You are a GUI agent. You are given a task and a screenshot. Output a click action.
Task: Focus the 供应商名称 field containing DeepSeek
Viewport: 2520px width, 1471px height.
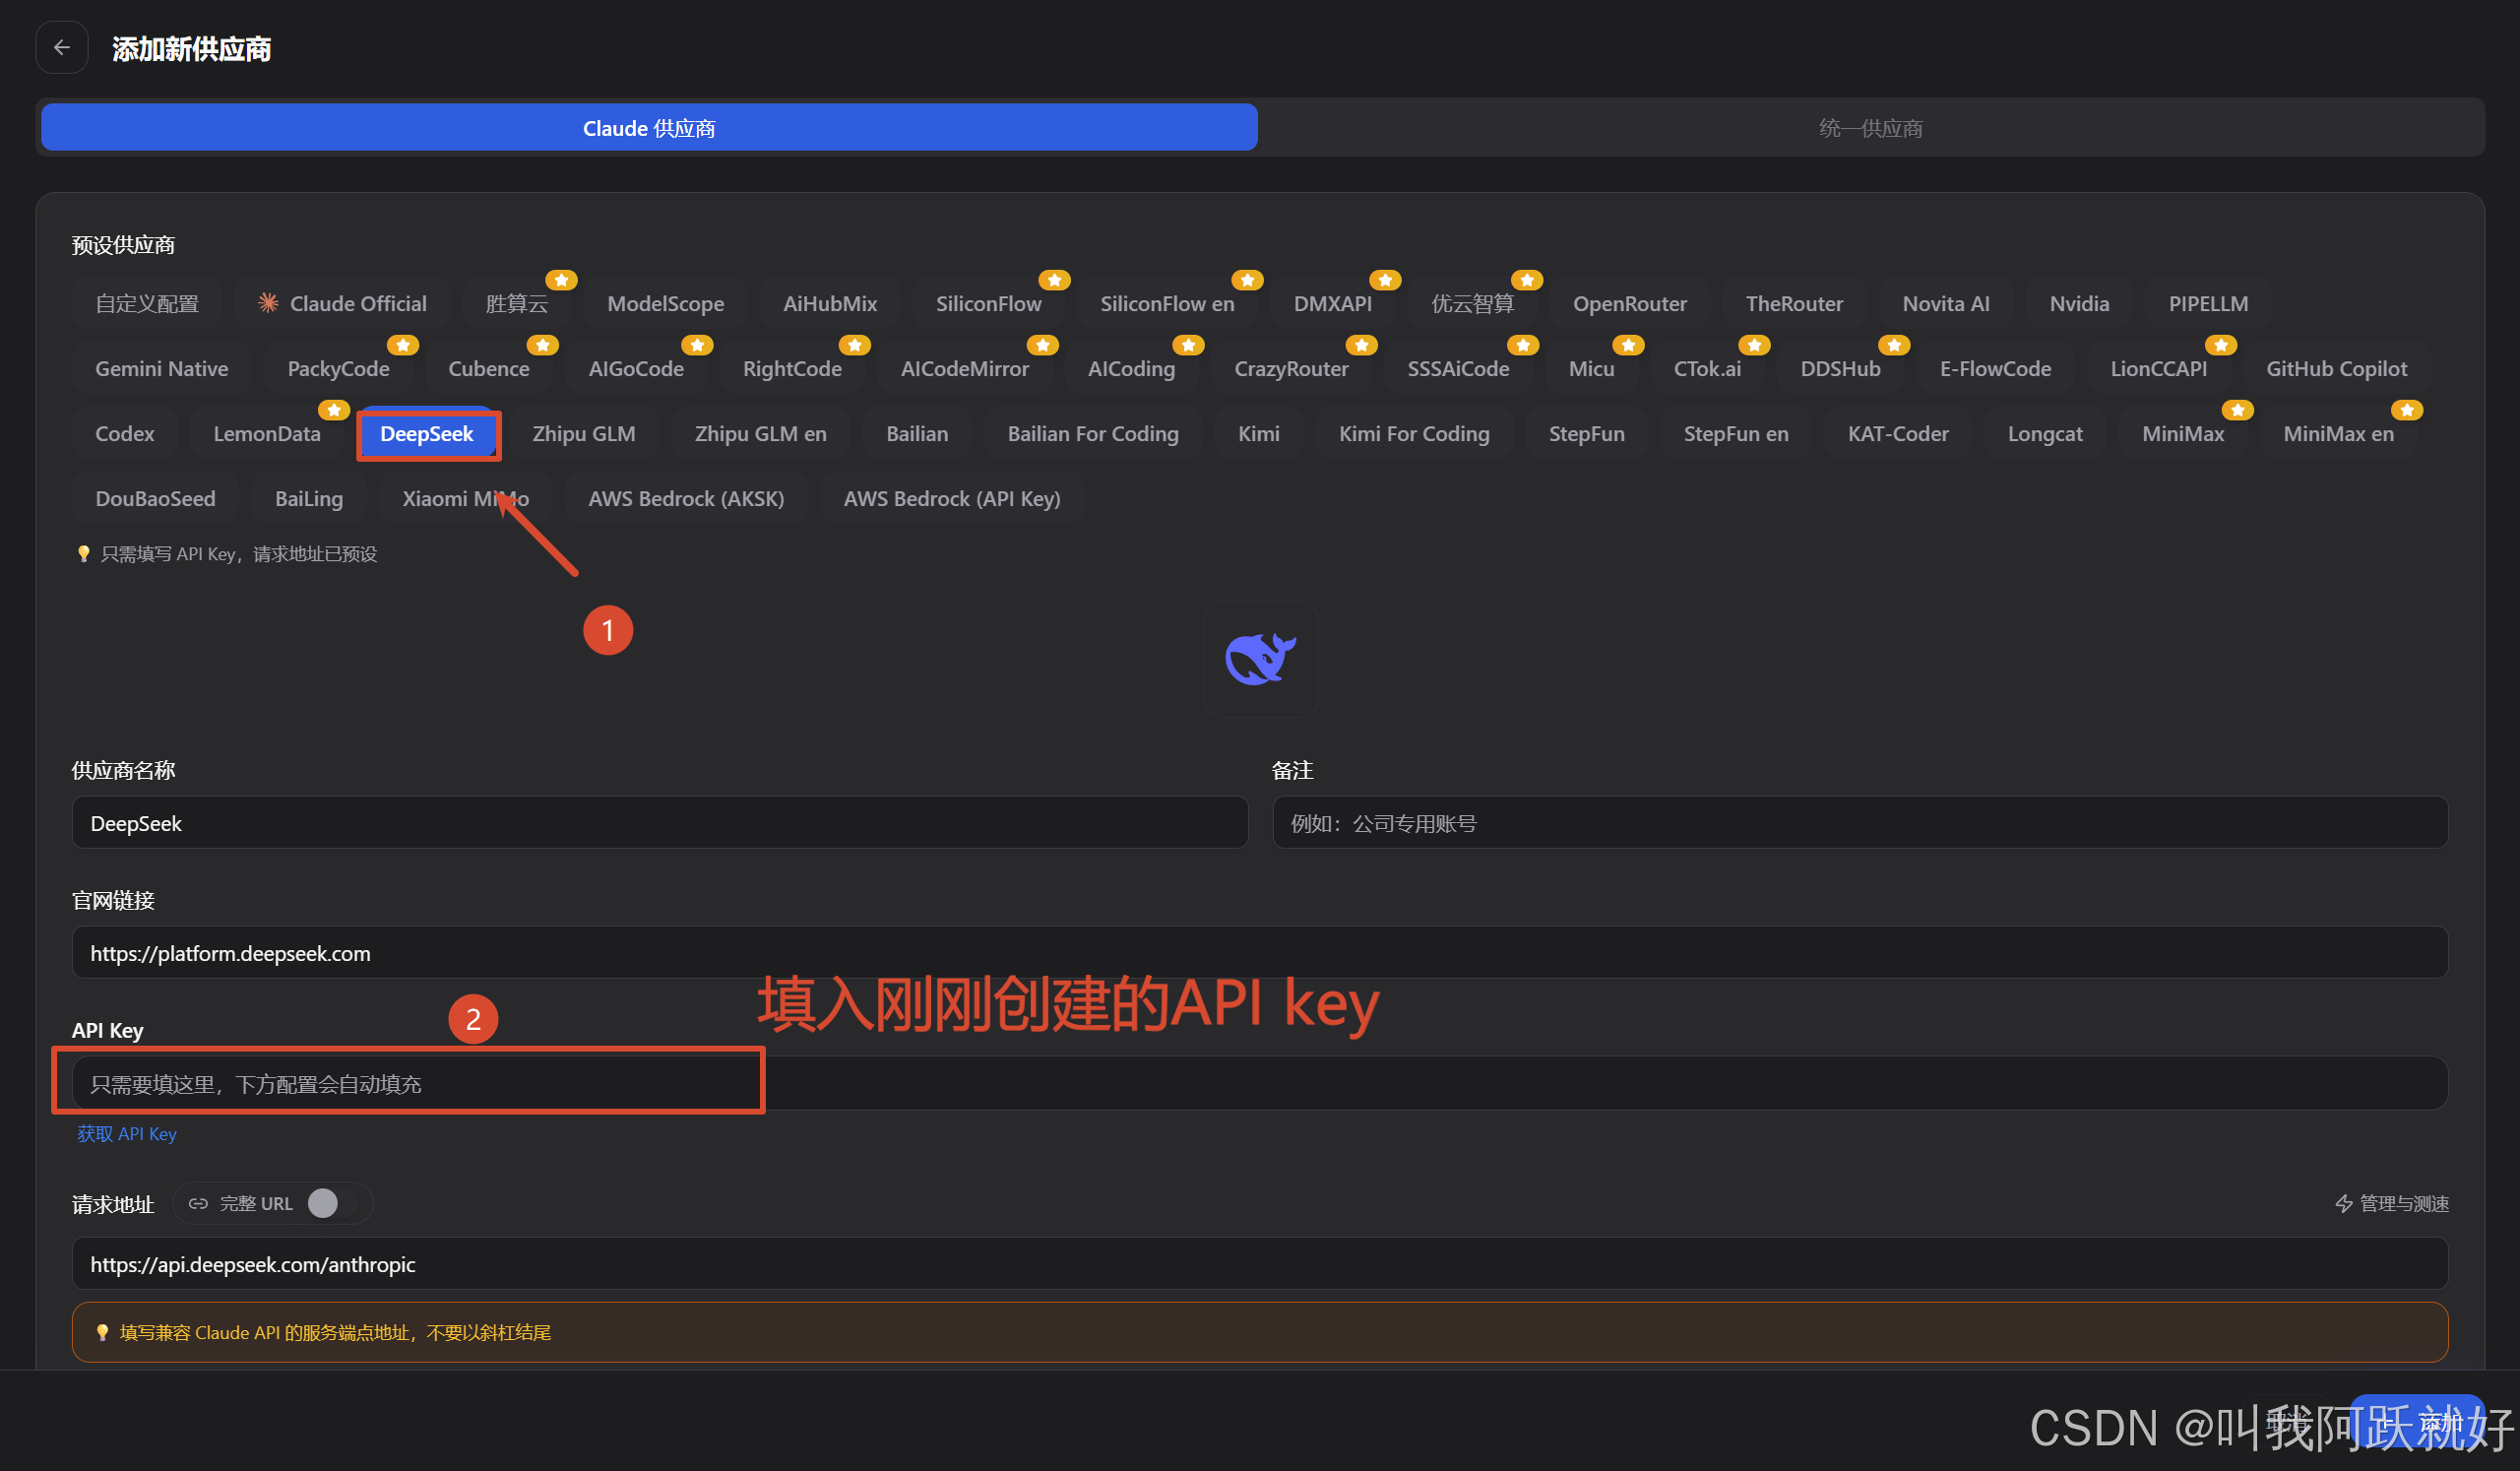[x=660, y=823]
